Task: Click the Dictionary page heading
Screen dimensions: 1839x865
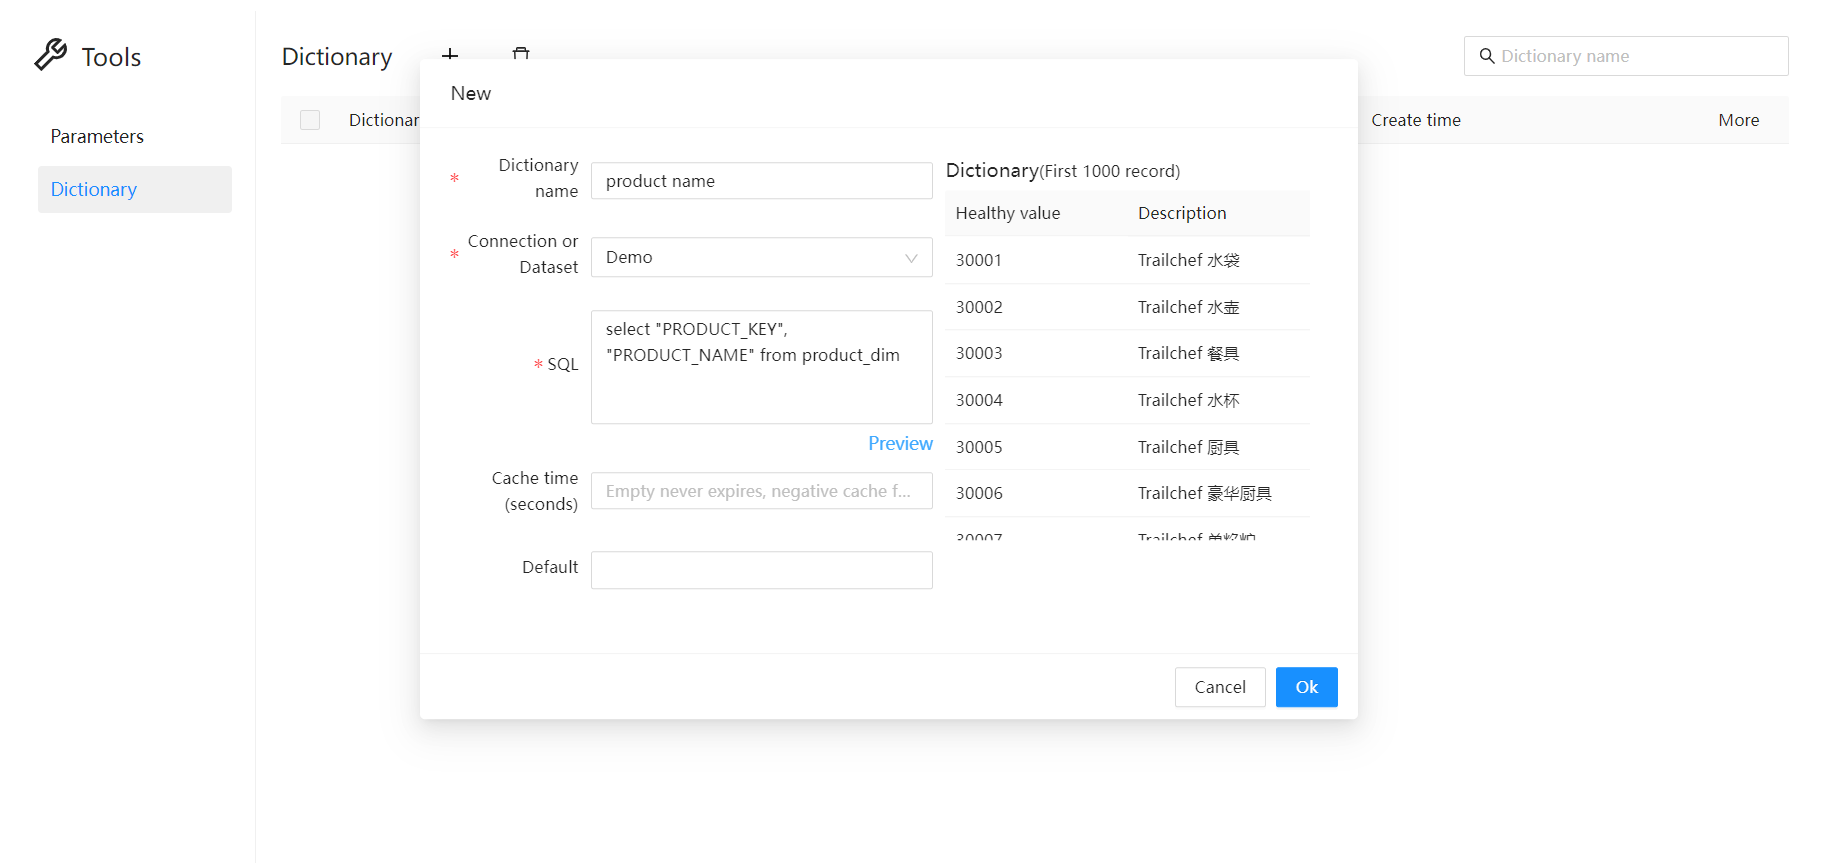Action: tap(337, 57)
